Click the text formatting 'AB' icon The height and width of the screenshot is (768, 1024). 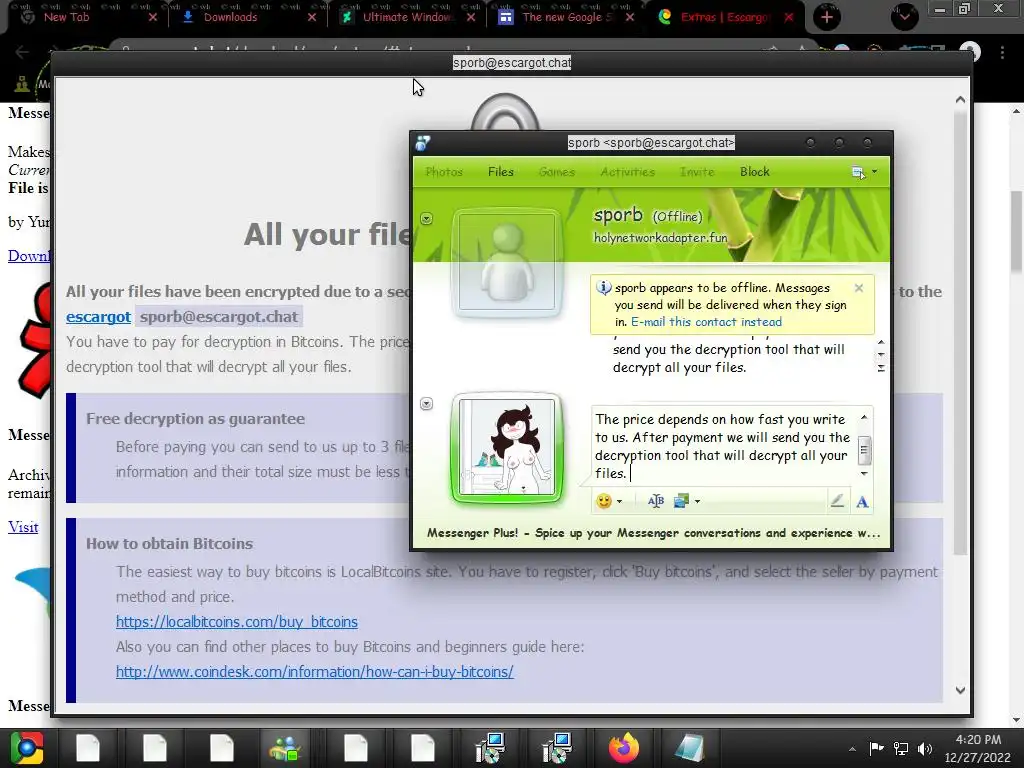(x=656, y=501)
